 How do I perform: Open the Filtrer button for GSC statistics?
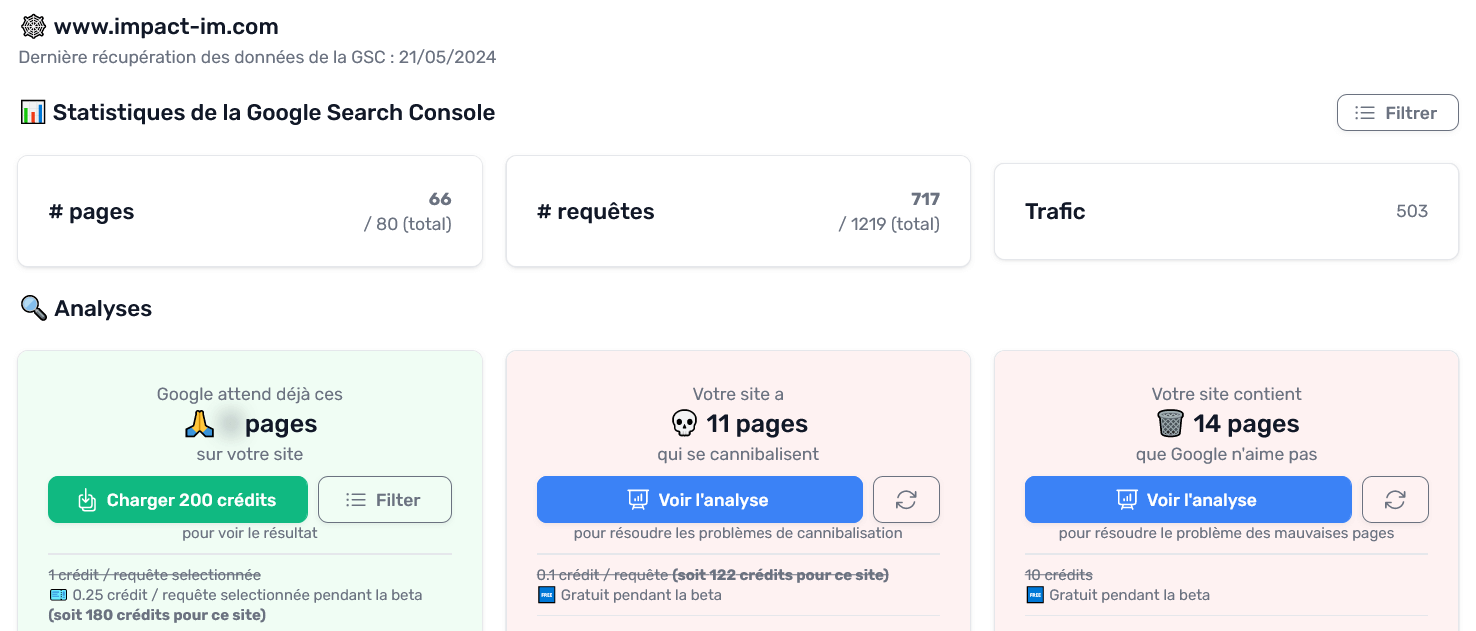1397,113
